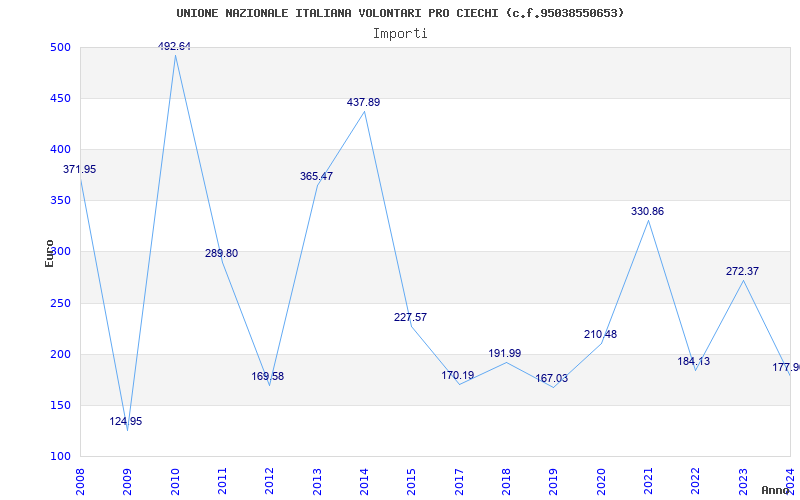Click the y-axis tick 150
This screenshot has width=800, height=500.
(x=59, y=406)
